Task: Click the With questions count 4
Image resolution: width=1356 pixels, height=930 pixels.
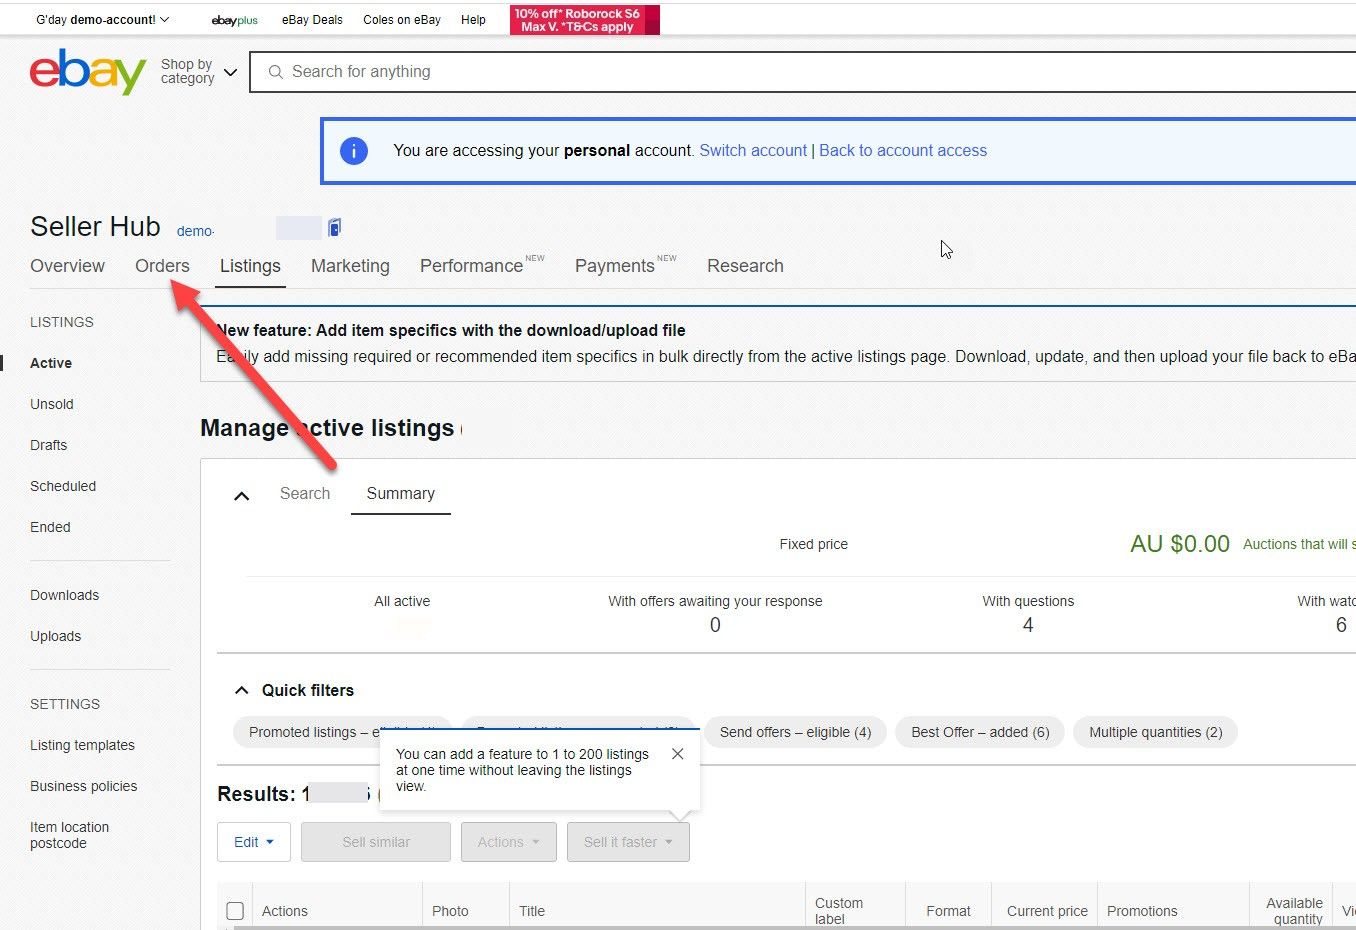Action: click(1028, 625)
